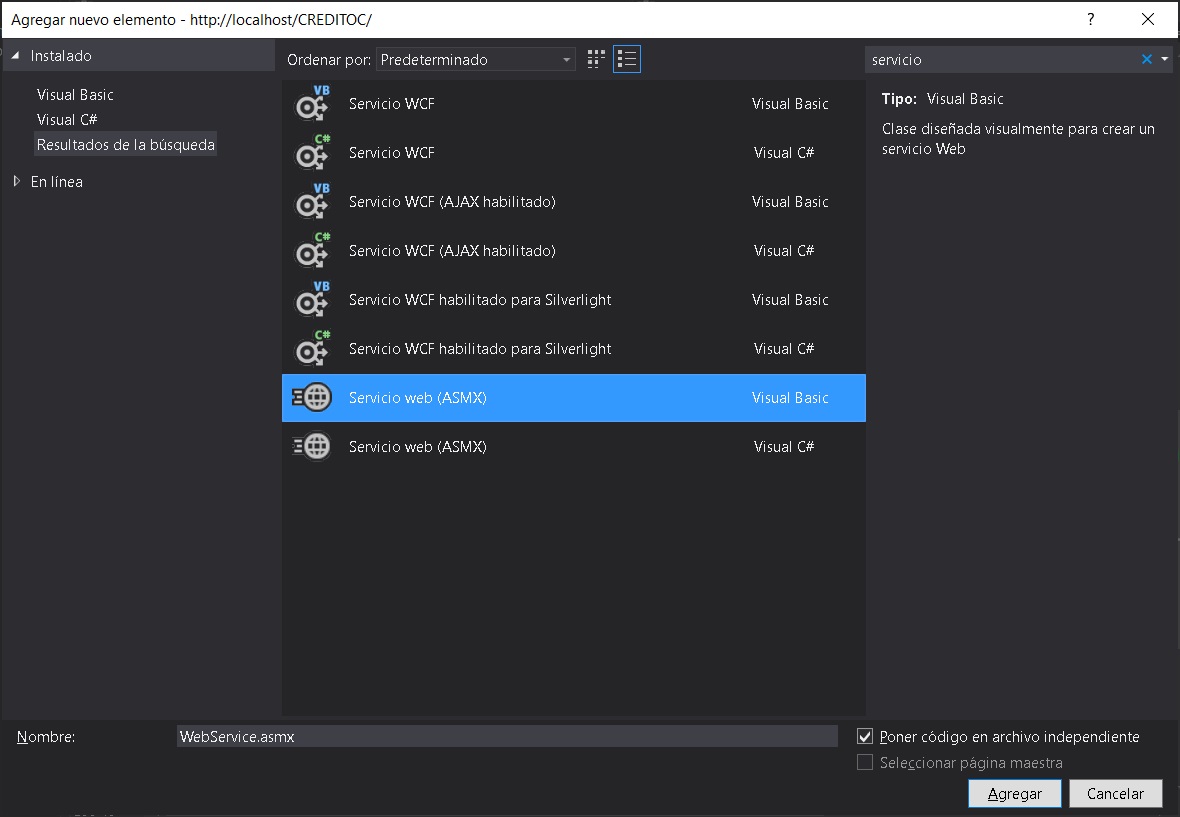Open the Ordenar por Predeterminado dropdown
Viewport: 1180px width, 817px height.
(x=476, y=59)
